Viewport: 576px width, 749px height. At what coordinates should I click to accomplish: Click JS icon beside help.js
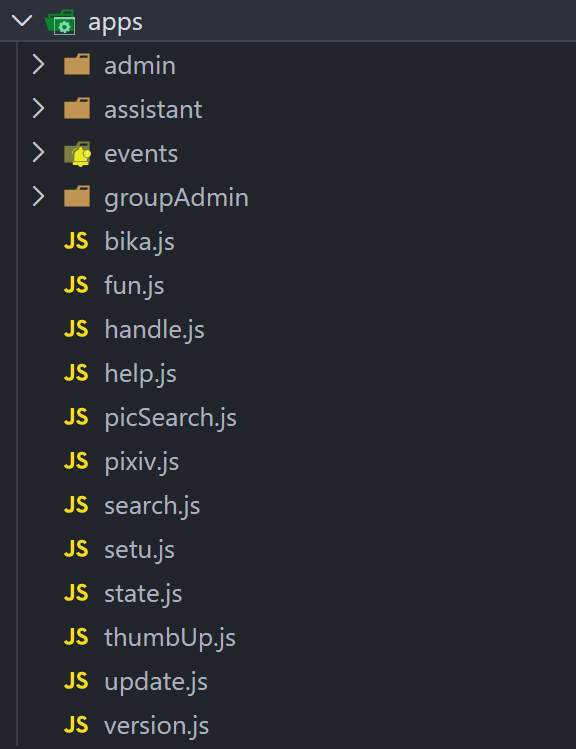pyautogui.click(x=76, y=373)
